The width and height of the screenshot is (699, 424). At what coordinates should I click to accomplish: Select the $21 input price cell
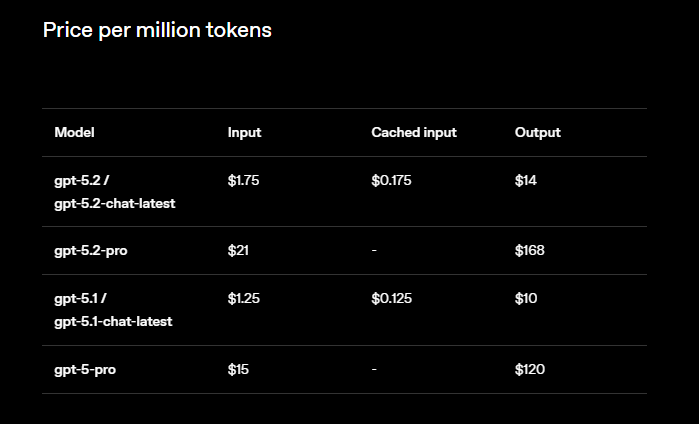pos(238,250)
